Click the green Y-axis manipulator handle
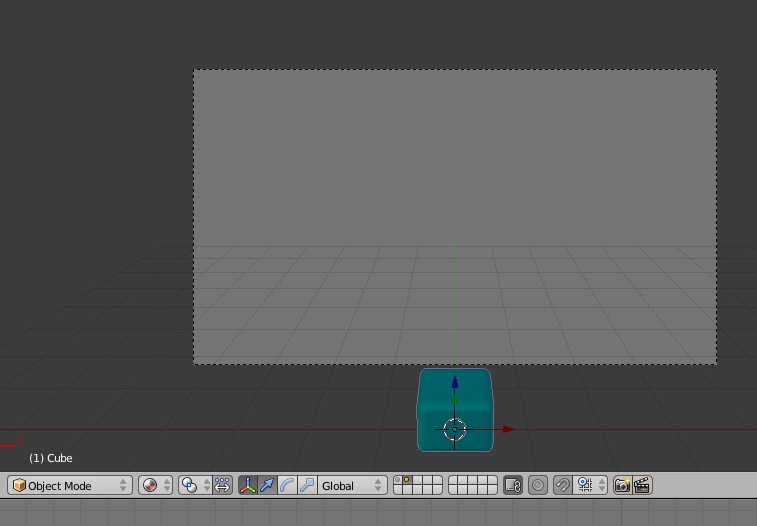757x526 pixels. 455,401
